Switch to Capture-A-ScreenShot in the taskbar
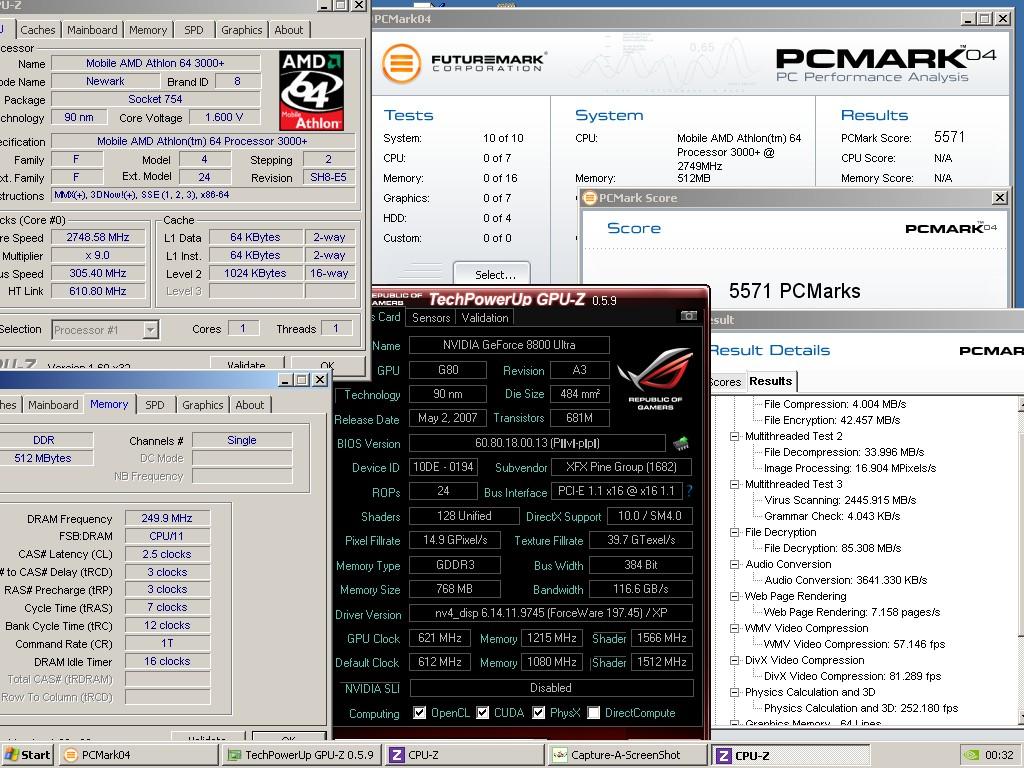1024x768 pixels. point(627,755)
